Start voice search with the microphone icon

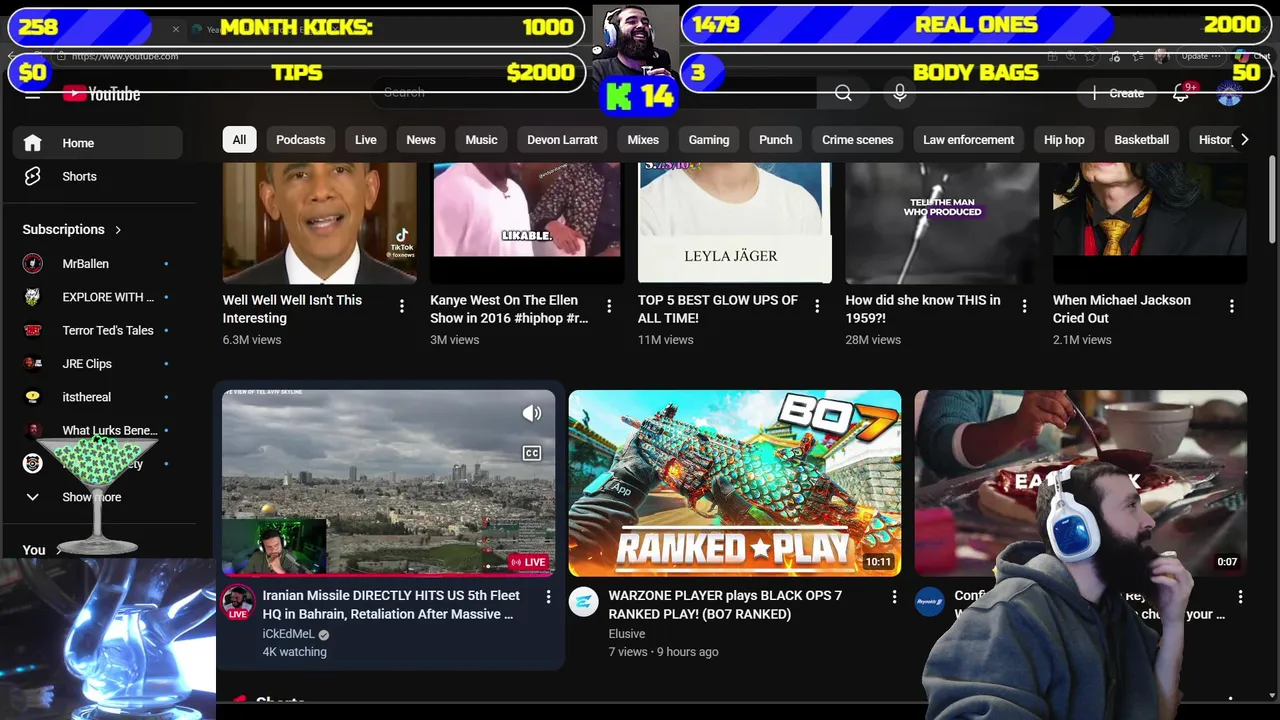pos(900,93)
